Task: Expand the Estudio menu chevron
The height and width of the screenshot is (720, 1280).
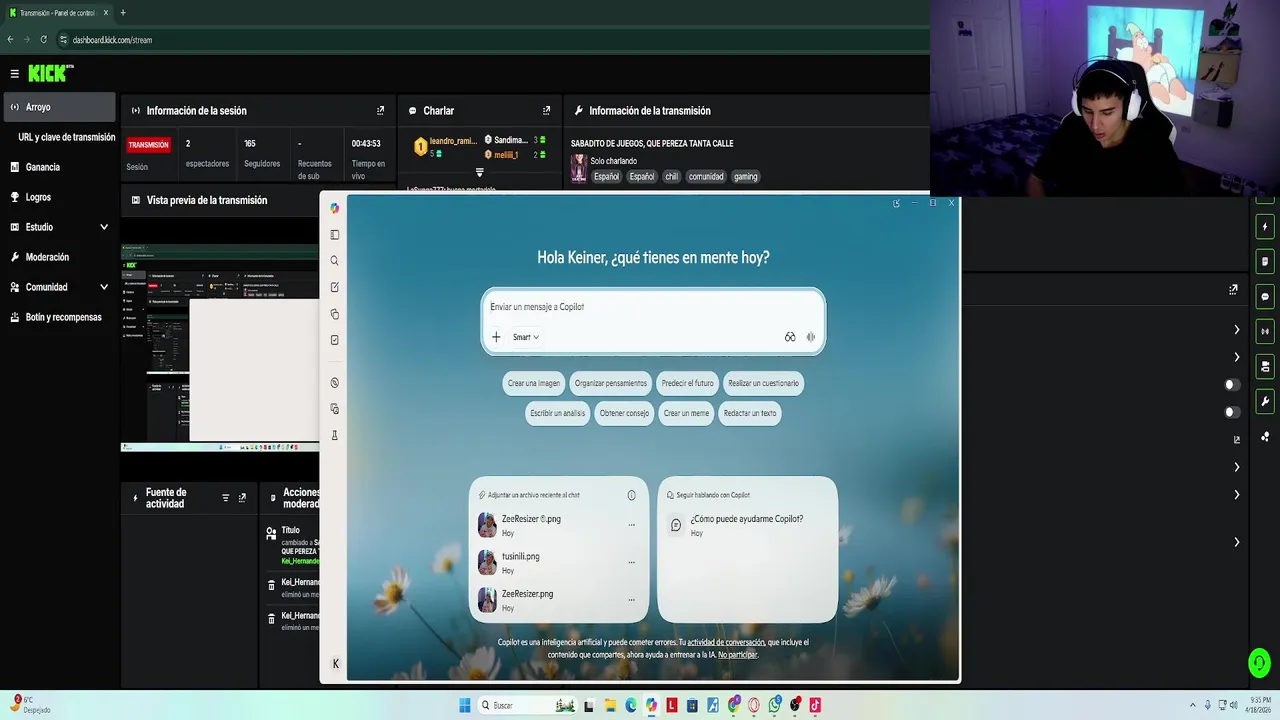Action: click(104, 227)
